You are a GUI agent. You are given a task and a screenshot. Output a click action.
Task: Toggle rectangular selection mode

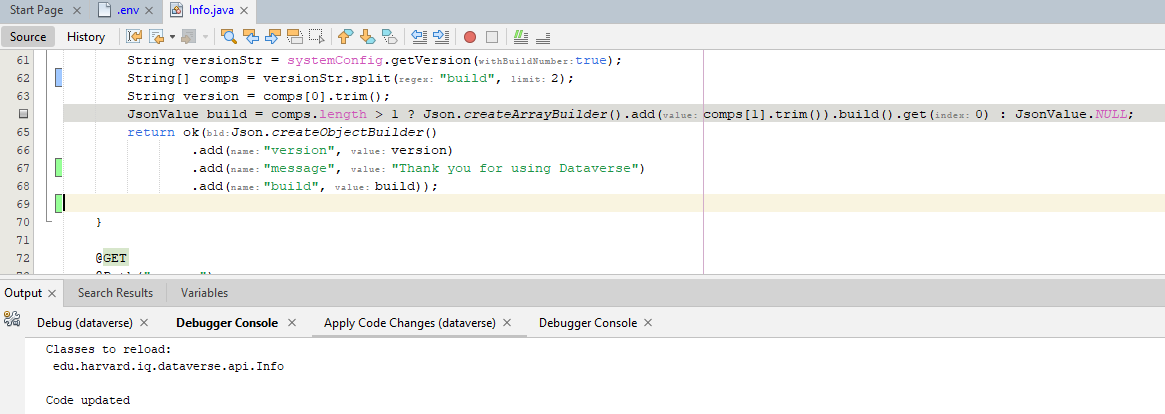317,37
